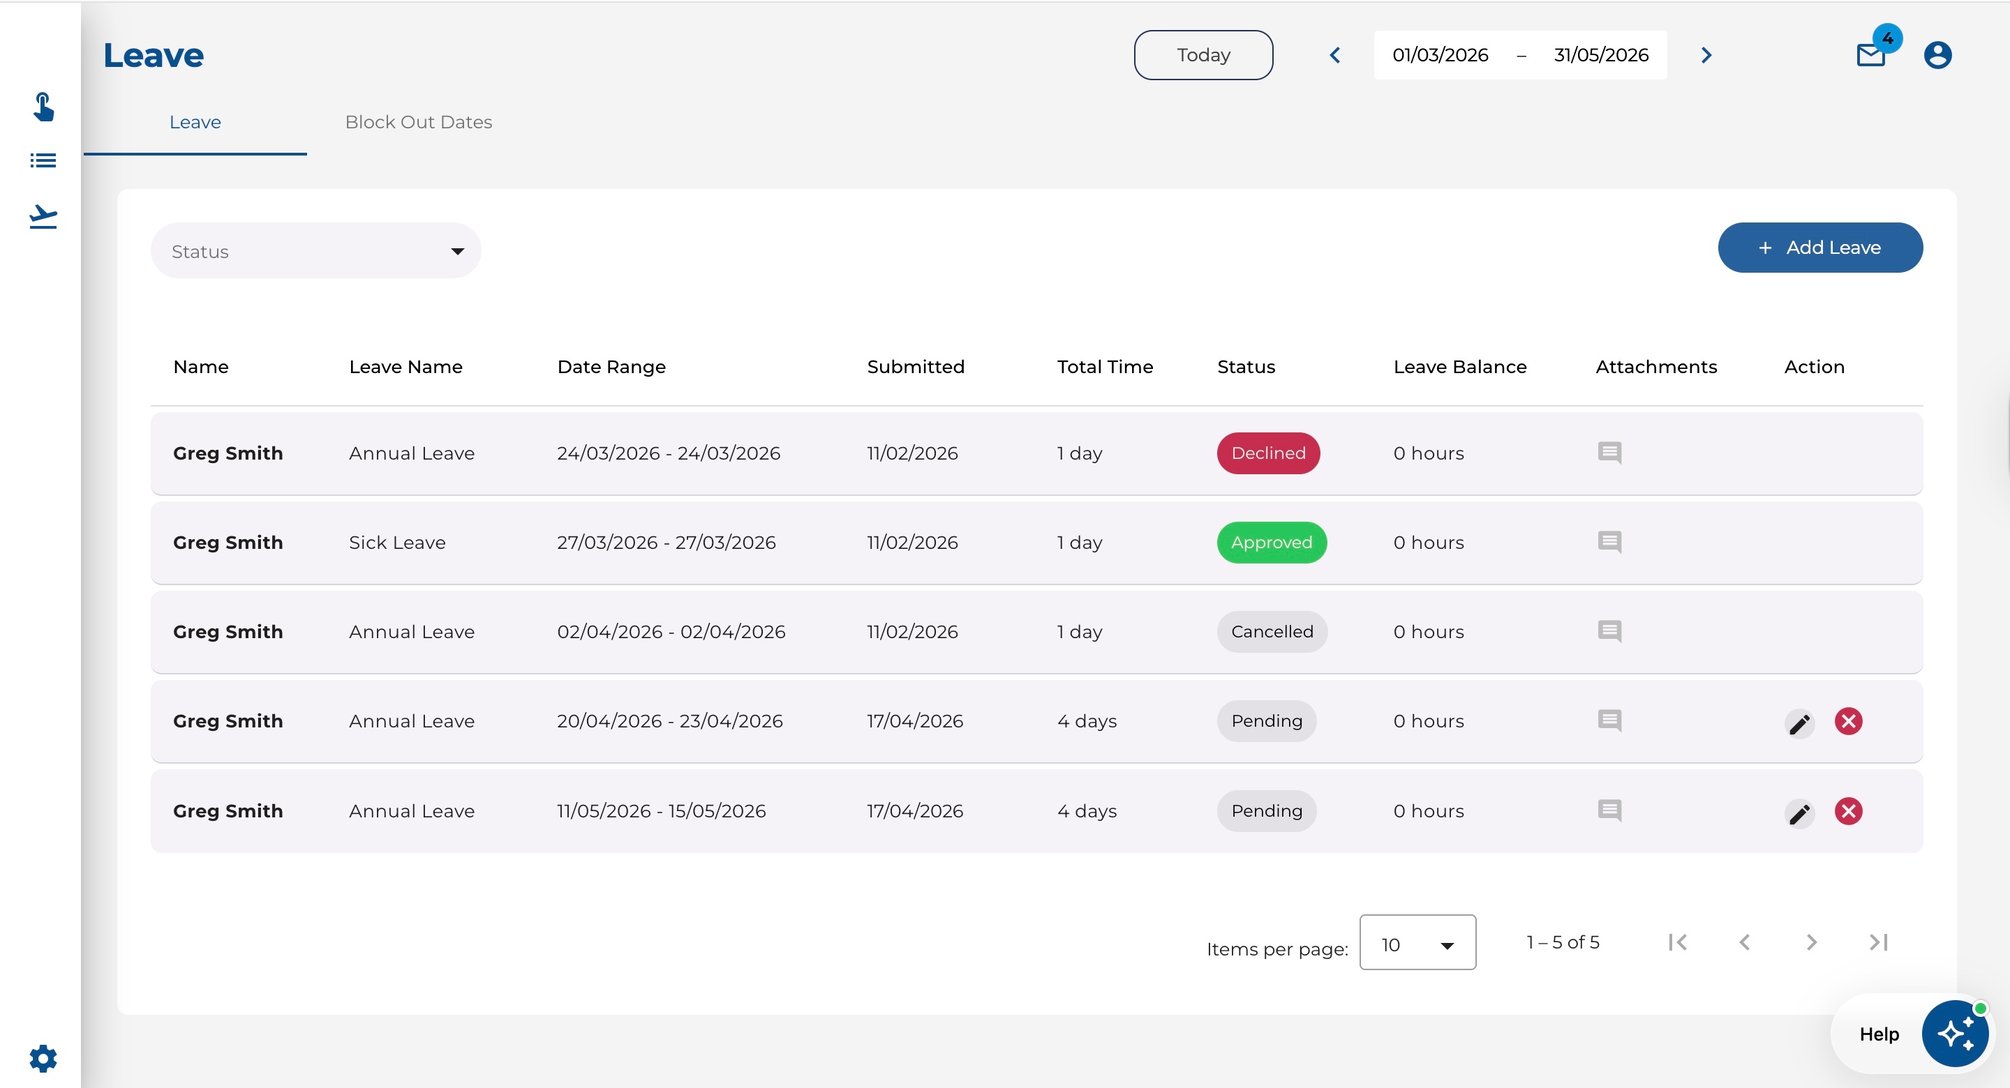Expand the Status filter dropdown
Screen dimensions: 2010x1088
tap(316, 251)
